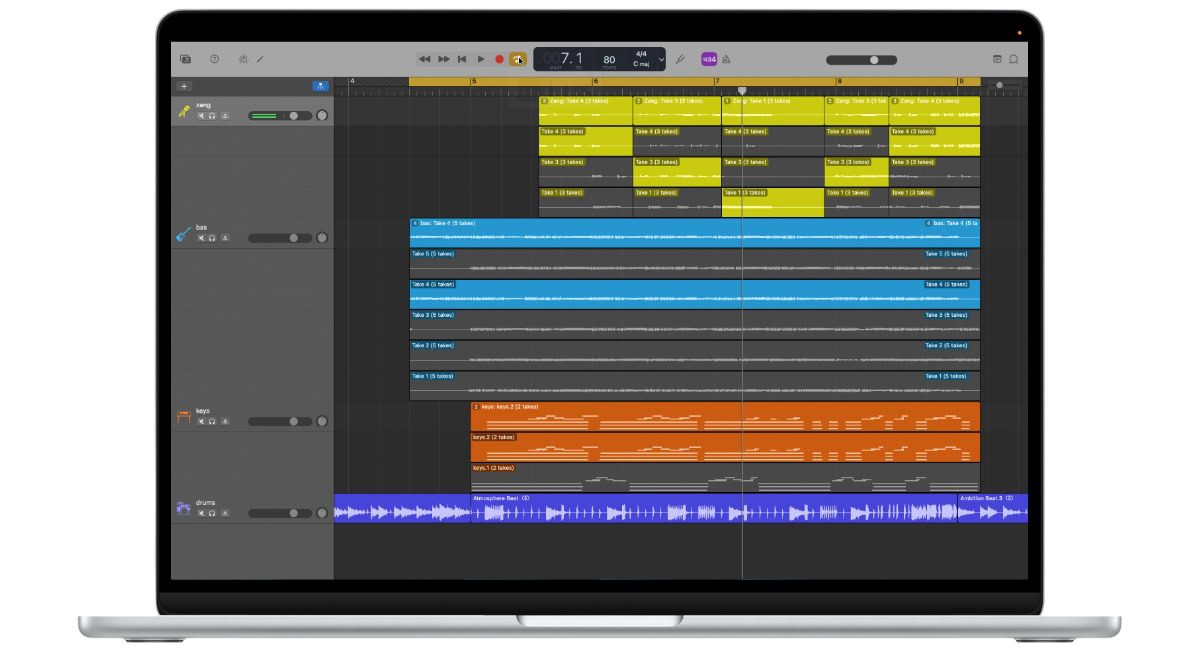Screen dimensions: 1200x650
Task: Add a new track with plus button
Action: [x=184, y=86]
